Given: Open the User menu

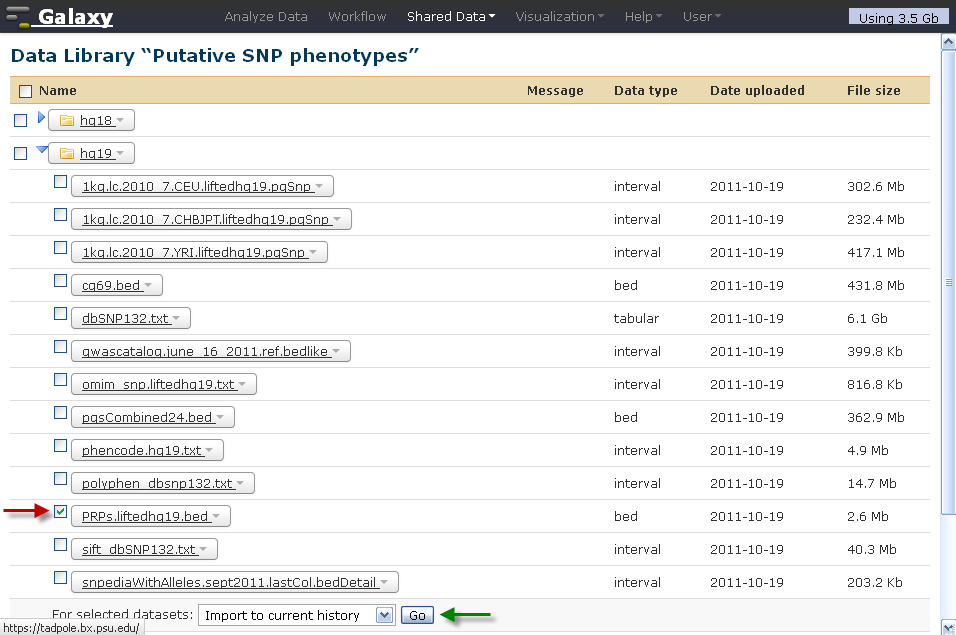Looking at the screenshot, I should pos(701,16).
